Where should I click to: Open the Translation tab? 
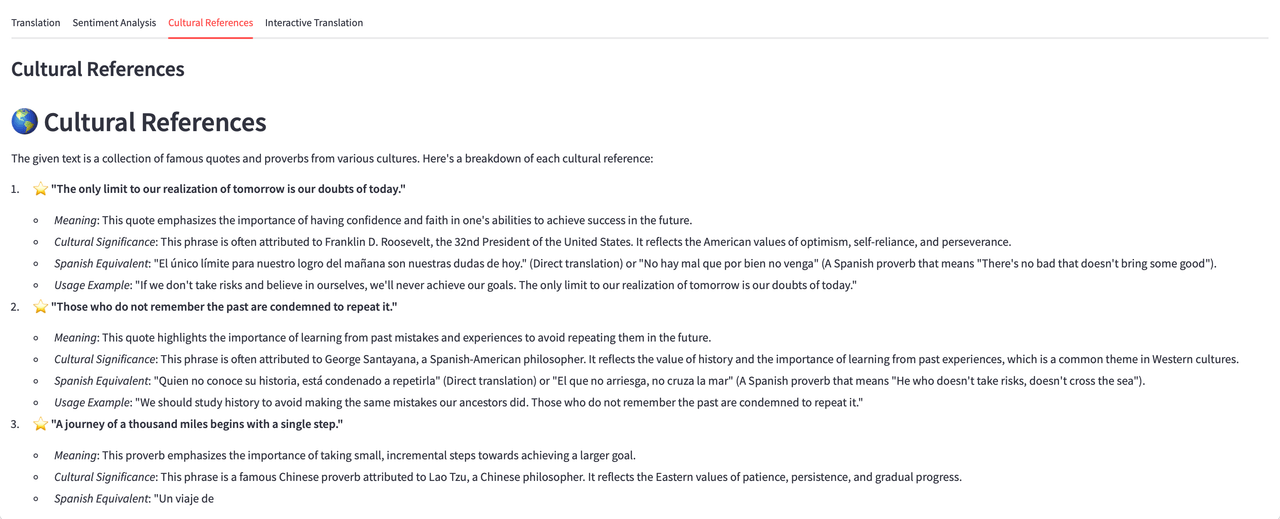(x=36, y=23)
